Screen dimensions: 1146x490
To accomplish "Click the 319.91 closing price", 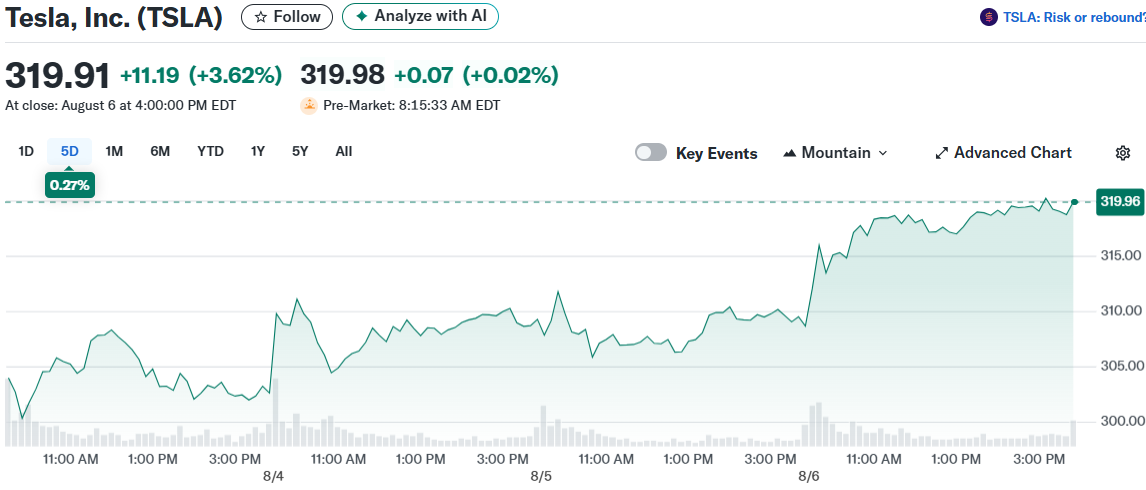I will coord(58,75).
